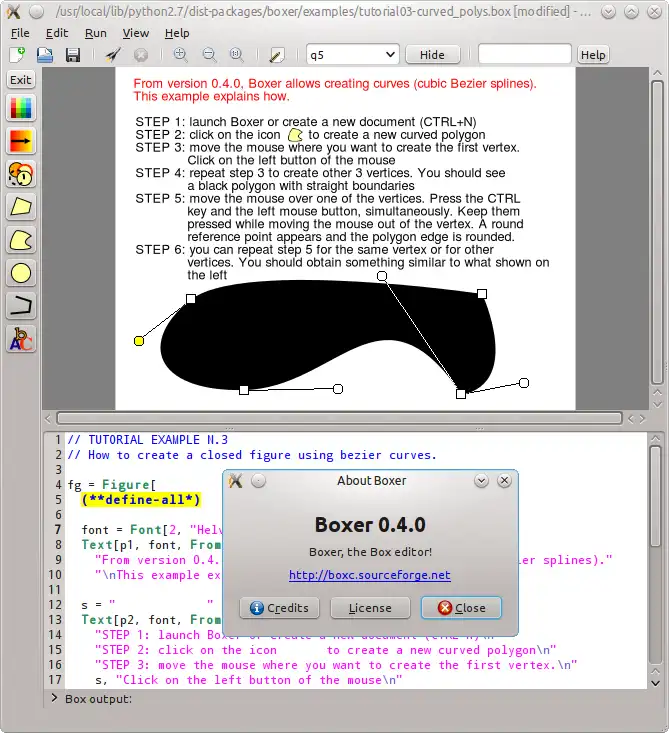Click the Open file icon in toolbar
Image resolution: width=669 pixels, height=733 pixels.
click(45, 55)
